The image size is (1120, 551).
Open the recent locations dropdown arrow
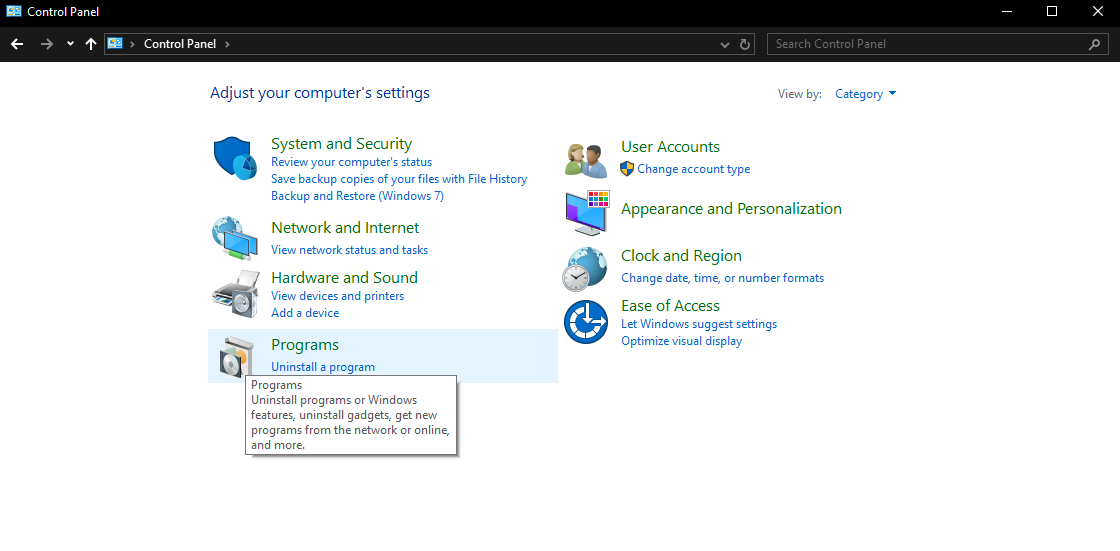pos(70,44)
